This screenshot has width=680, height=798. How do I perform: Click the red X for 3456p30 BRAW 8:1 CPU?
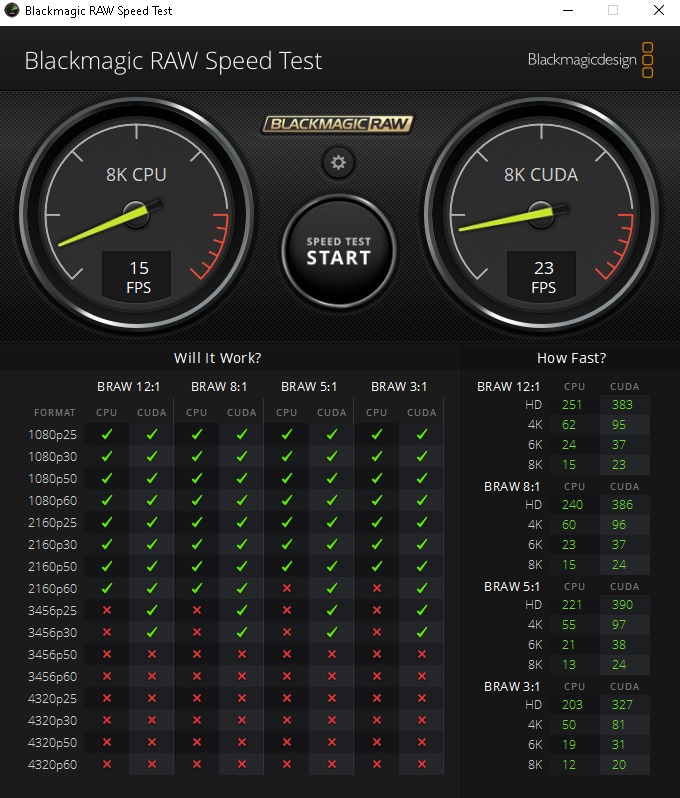pos(197,632)
